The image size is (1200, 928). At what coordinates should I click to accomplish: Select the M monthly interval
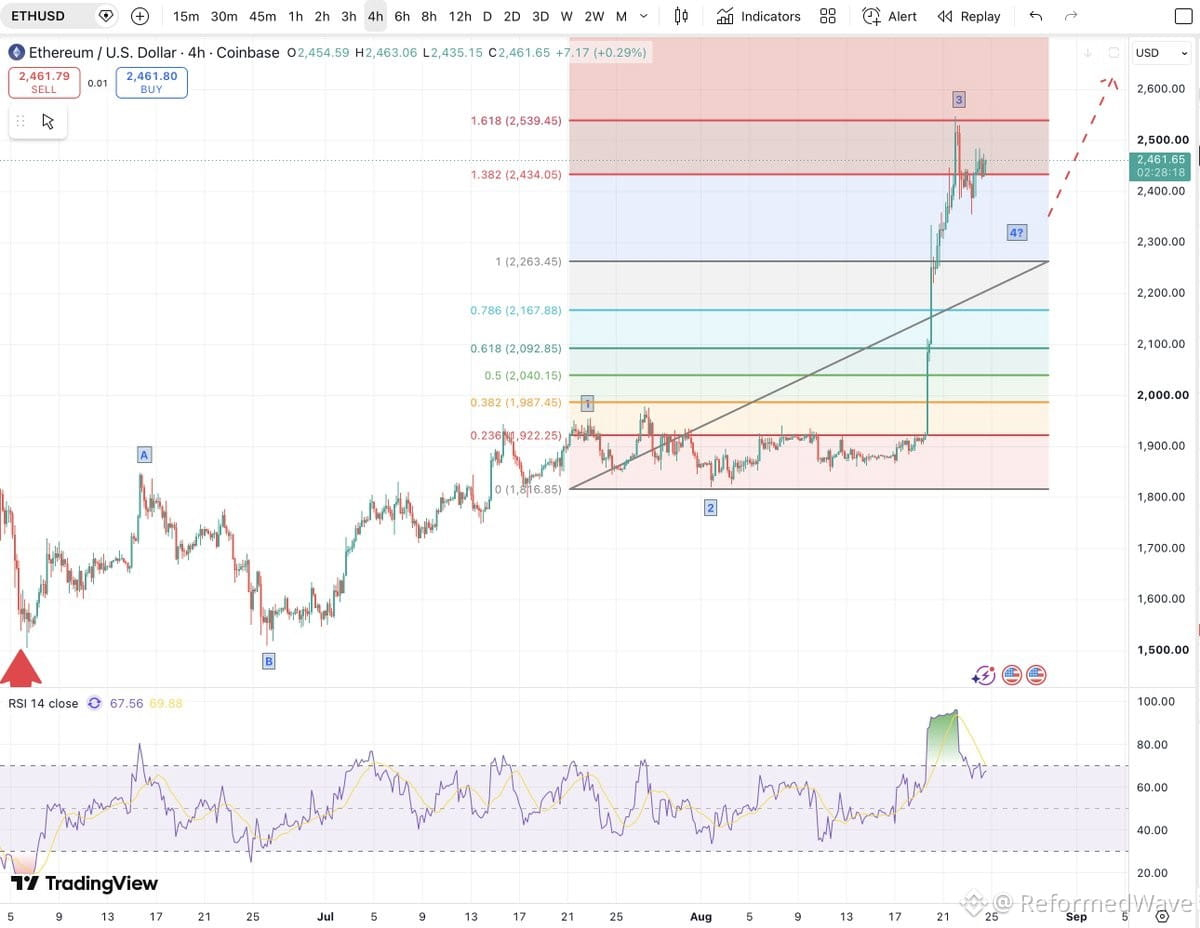point(621,16)
